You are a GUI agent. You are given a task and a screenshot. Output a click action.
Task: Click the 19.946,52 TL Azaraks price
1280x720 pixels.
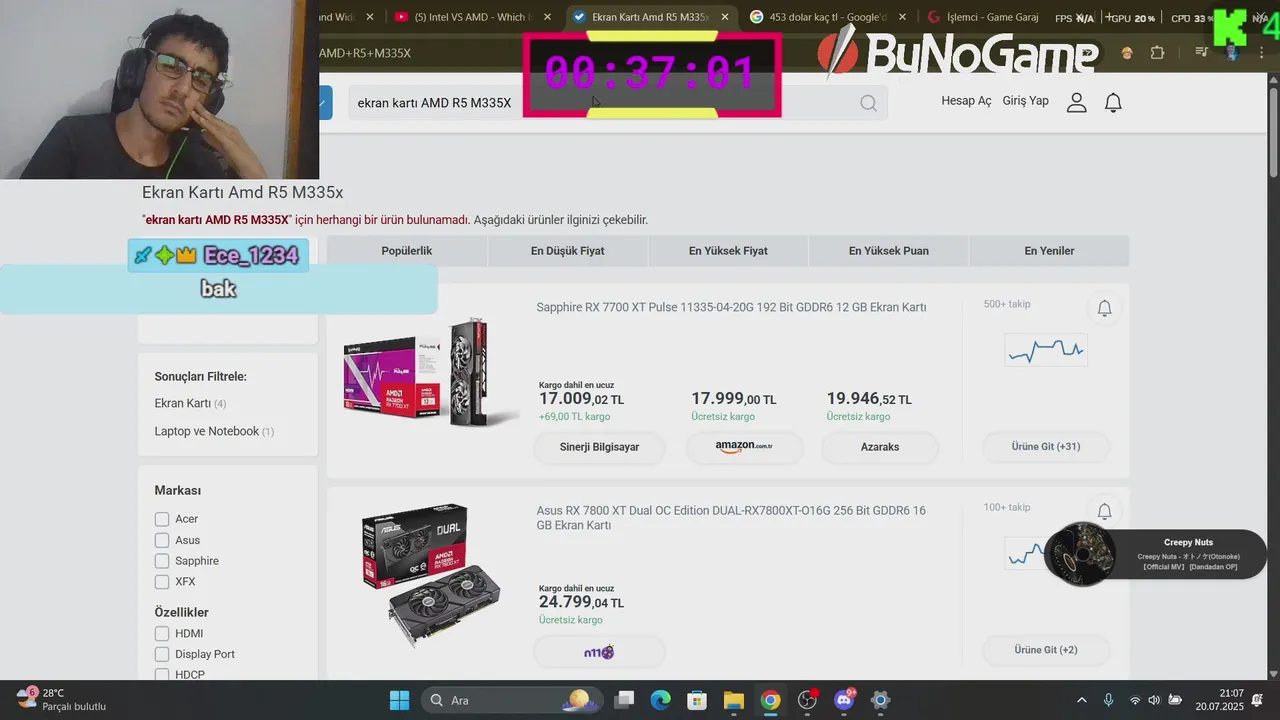pyautogui.click(x=869, y=399)
